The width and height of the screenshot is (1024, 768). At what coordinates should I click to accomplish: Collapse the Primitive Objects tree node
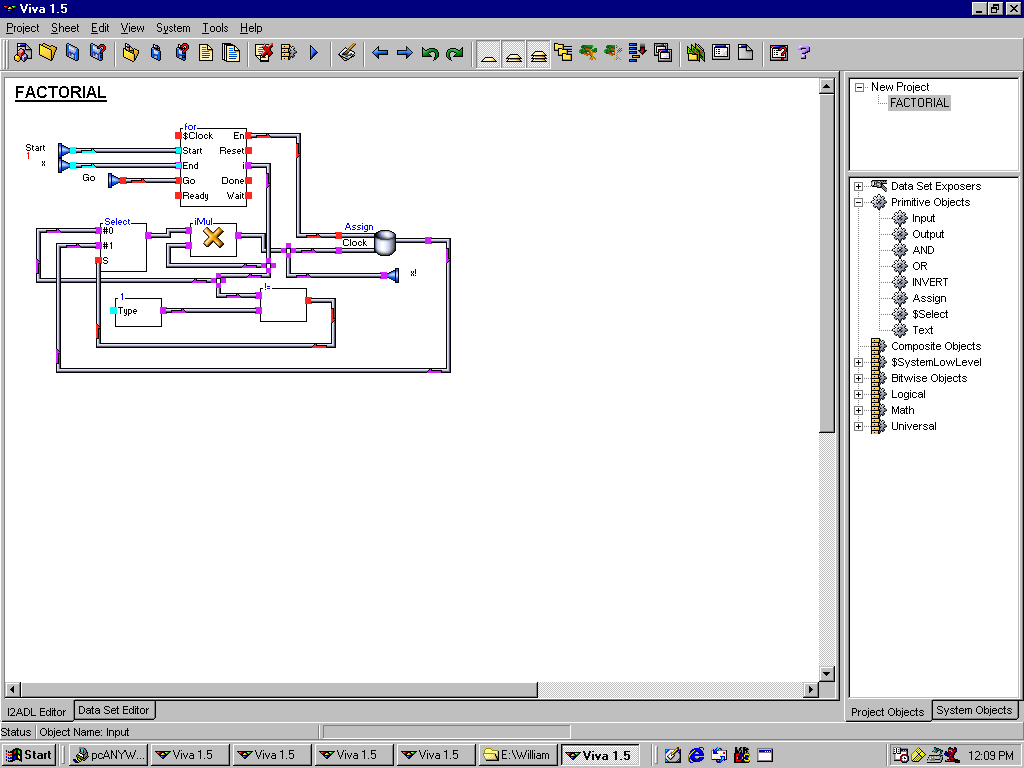pyautogui.click(x=858, y=202)
